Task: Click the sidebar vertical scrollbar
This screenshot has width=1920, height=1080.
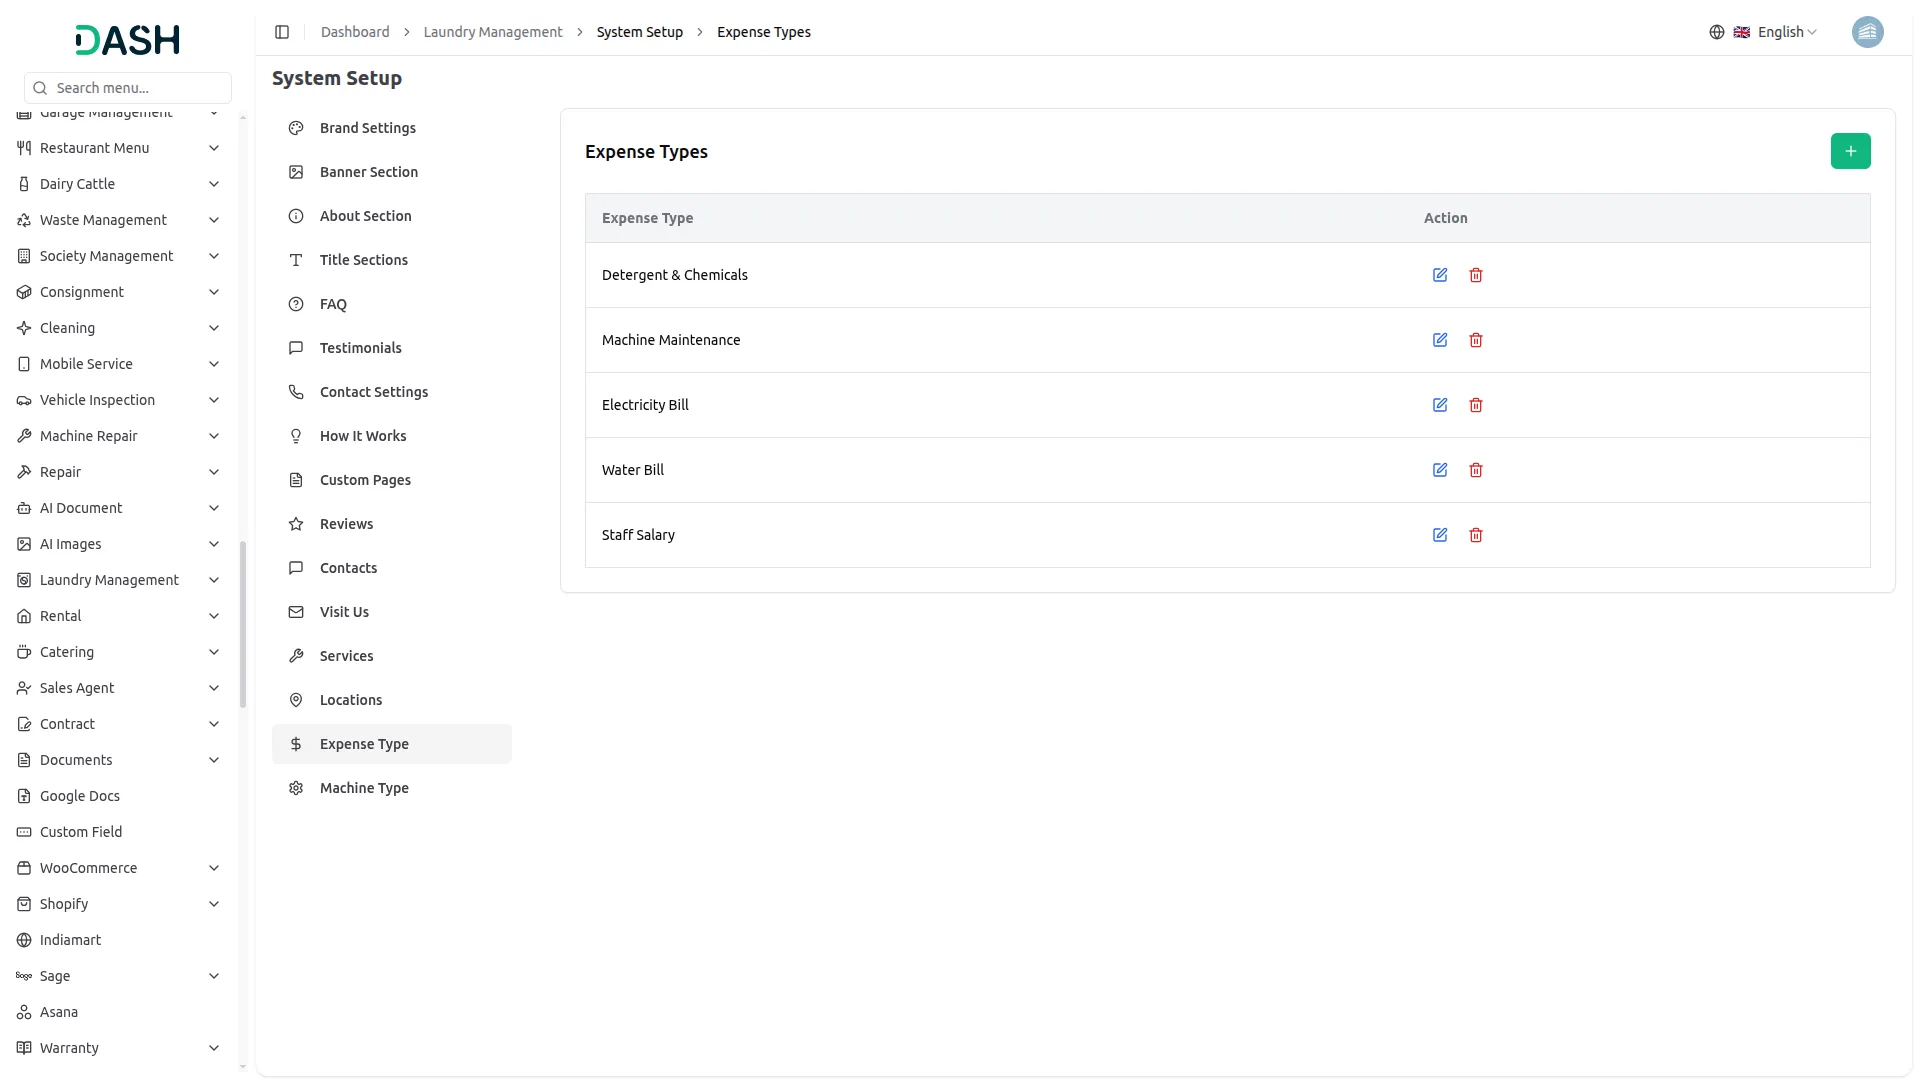Action: 243,625
